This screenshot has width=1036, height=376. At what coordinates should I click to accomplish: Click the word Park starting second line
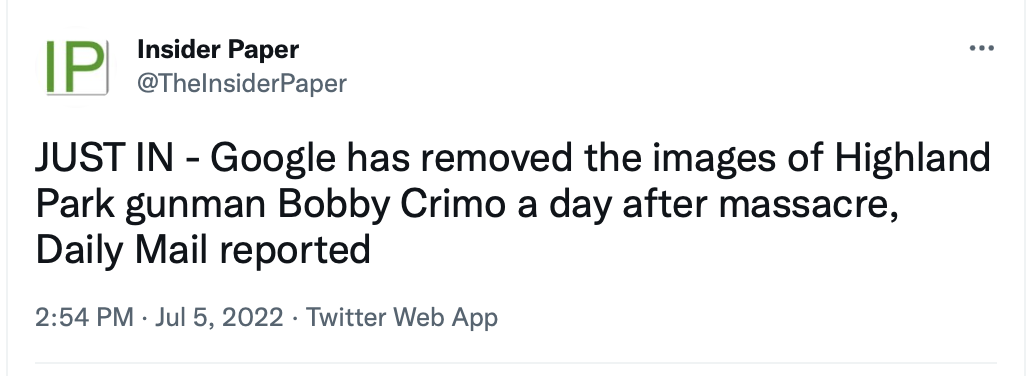[x=75, y=206]
